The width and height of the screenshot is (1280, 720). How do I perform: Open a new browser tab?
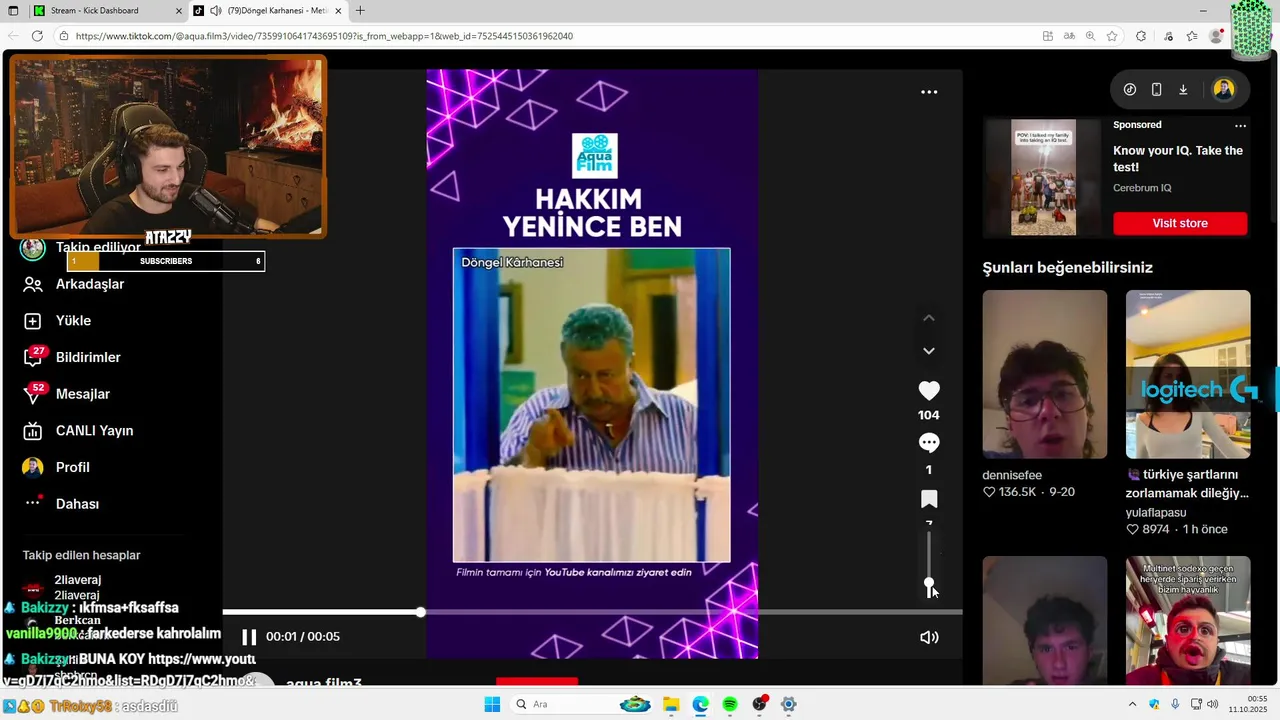coord(360,11)
